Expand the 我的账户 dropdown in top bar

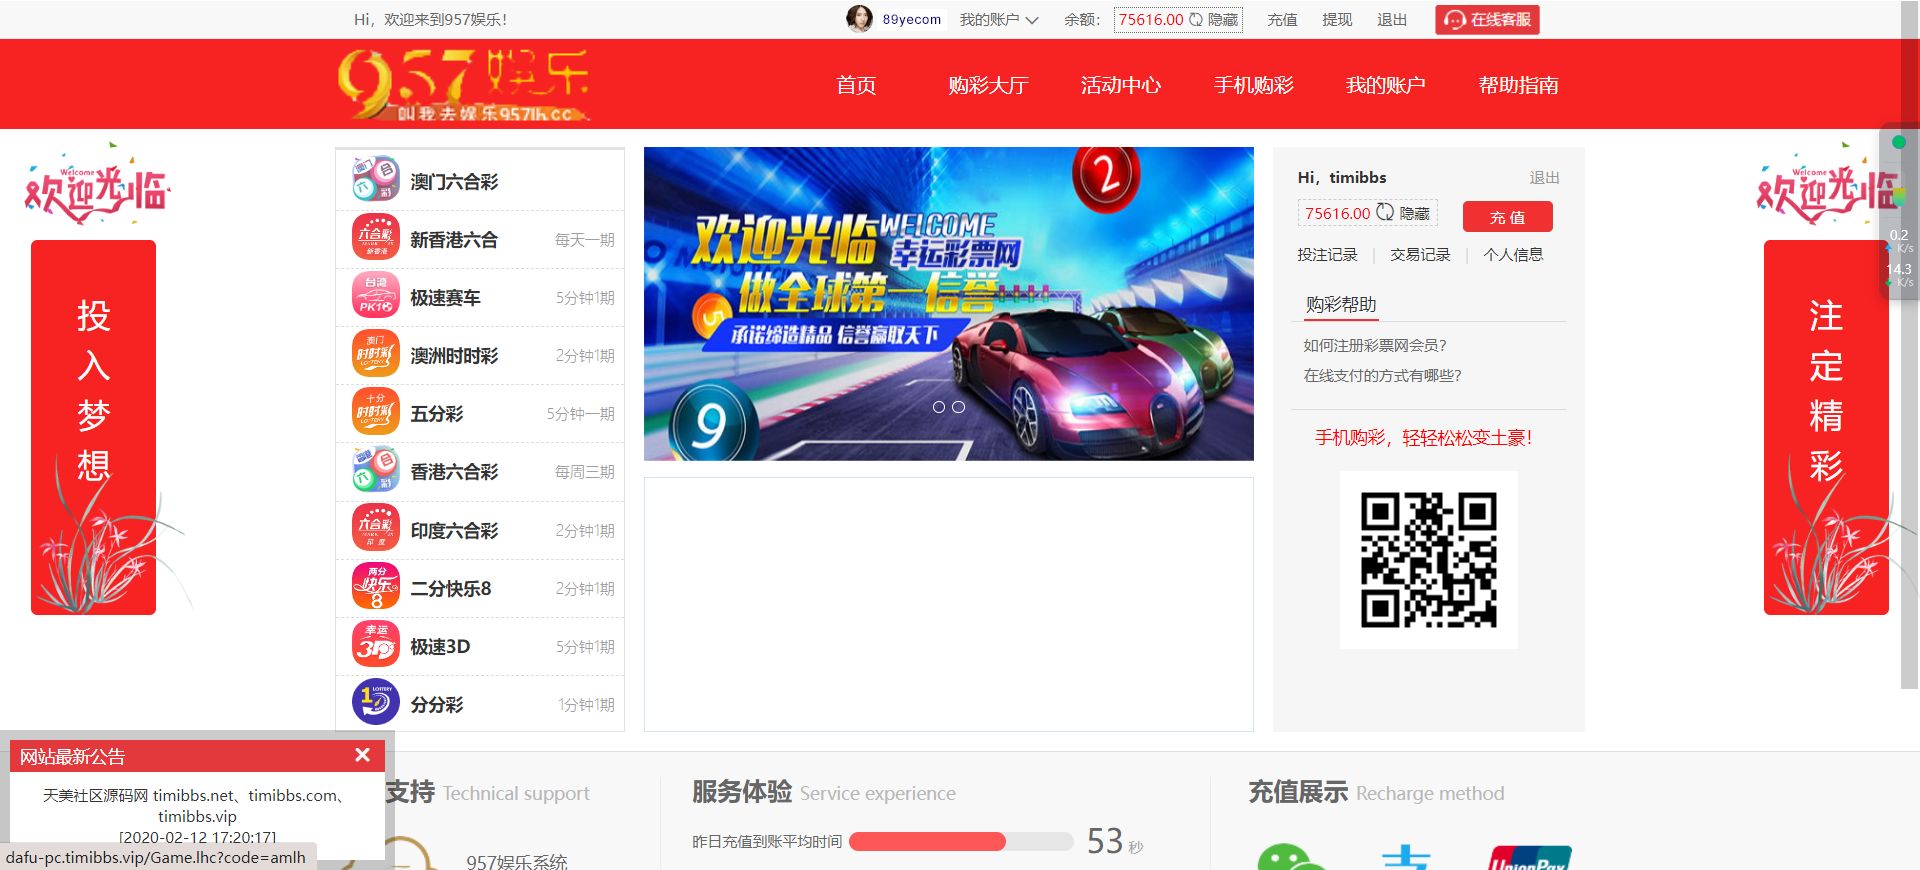999,19
